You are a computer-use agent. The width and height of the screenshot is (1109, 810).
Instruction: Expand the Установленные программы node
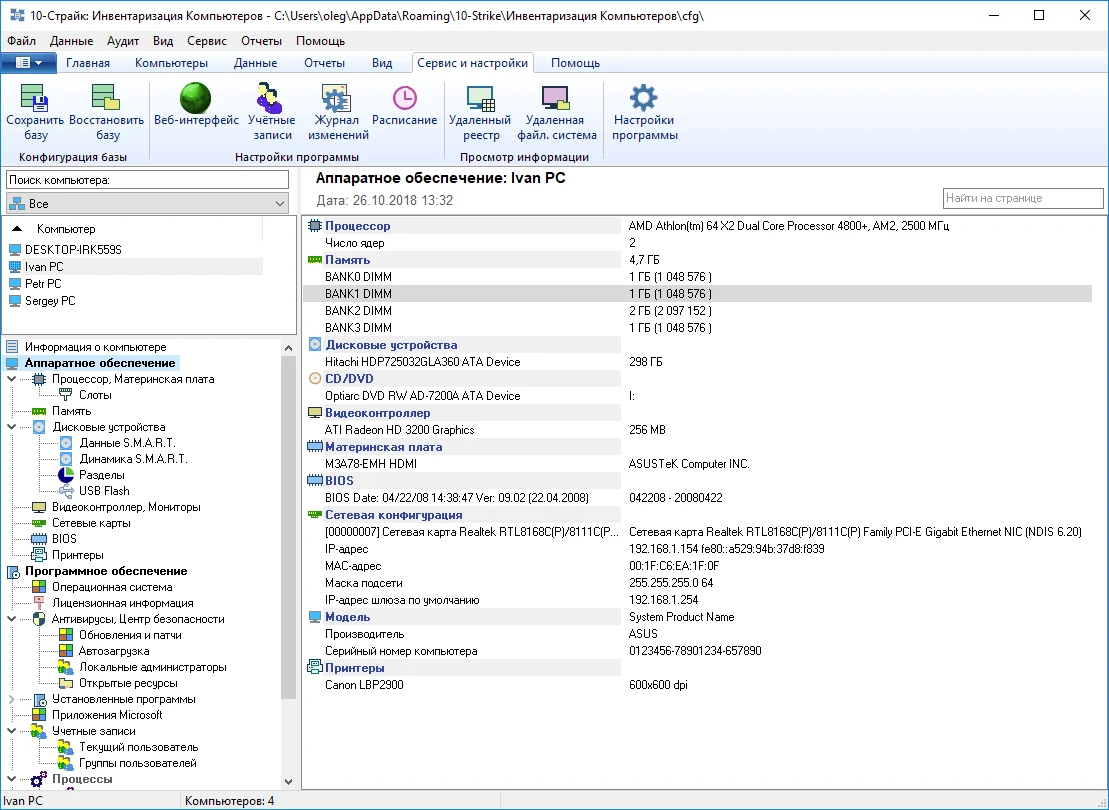coord(11,699)
